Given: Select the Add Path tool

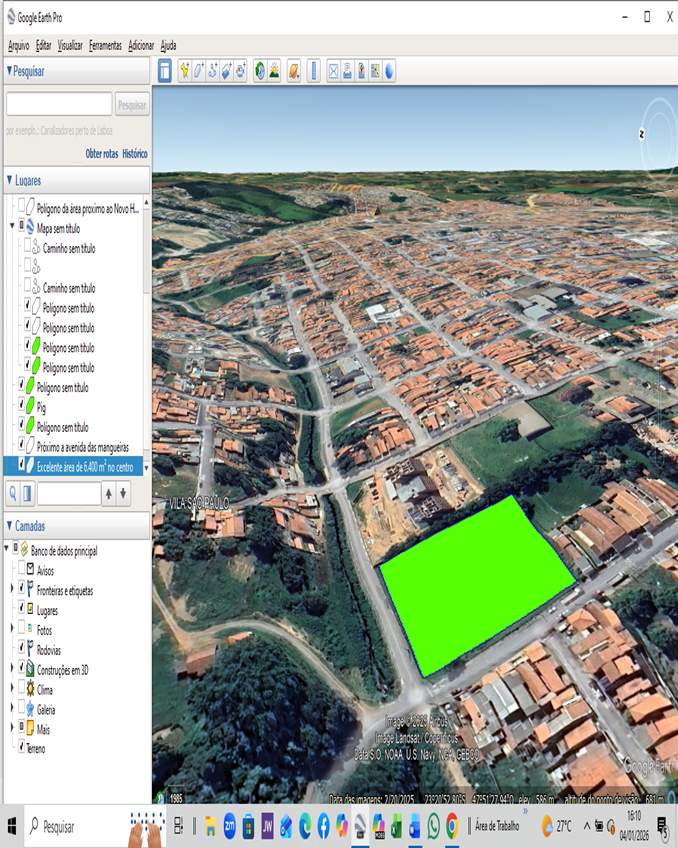Looking at the screenshot, I should [213, 71].
